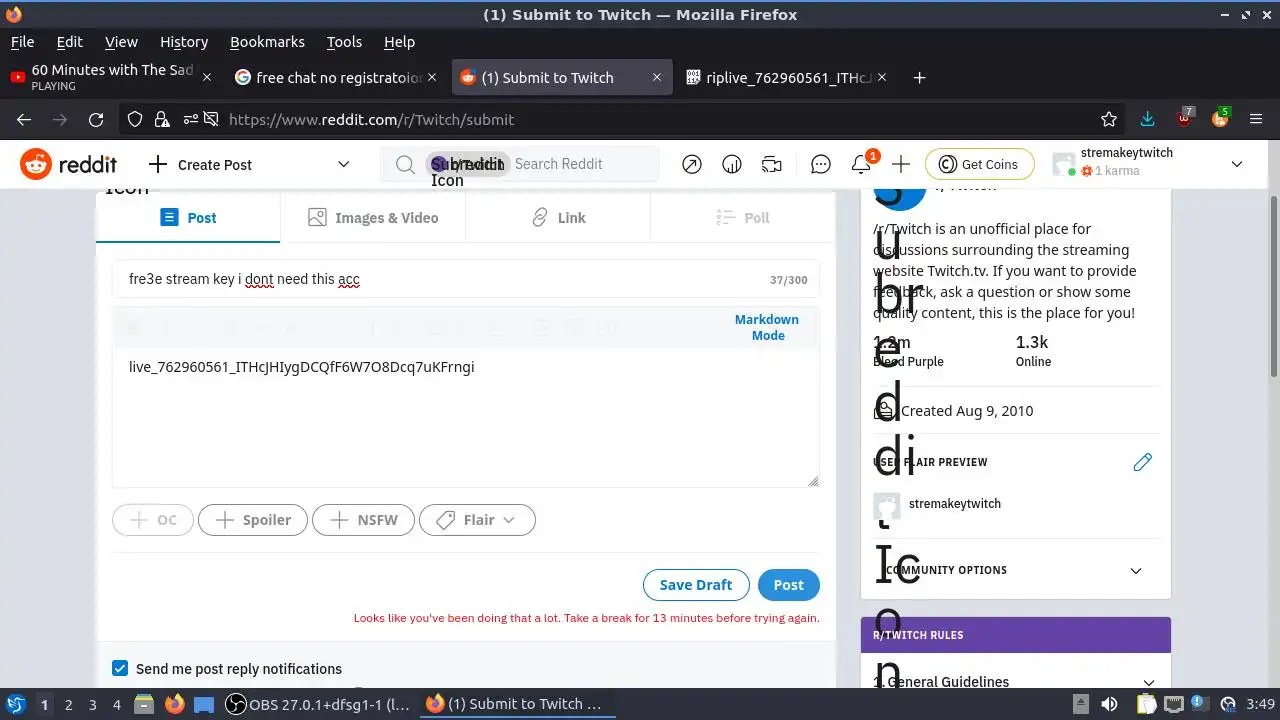Click the Get Coins button
1280x720 pixels.
pos(978,164)
